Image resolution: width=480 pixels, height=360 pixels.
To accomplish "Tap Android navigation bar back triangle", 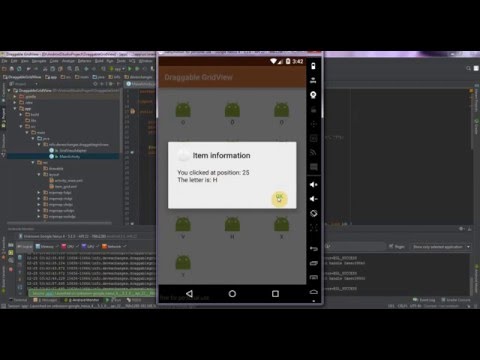I will point(189,294).
